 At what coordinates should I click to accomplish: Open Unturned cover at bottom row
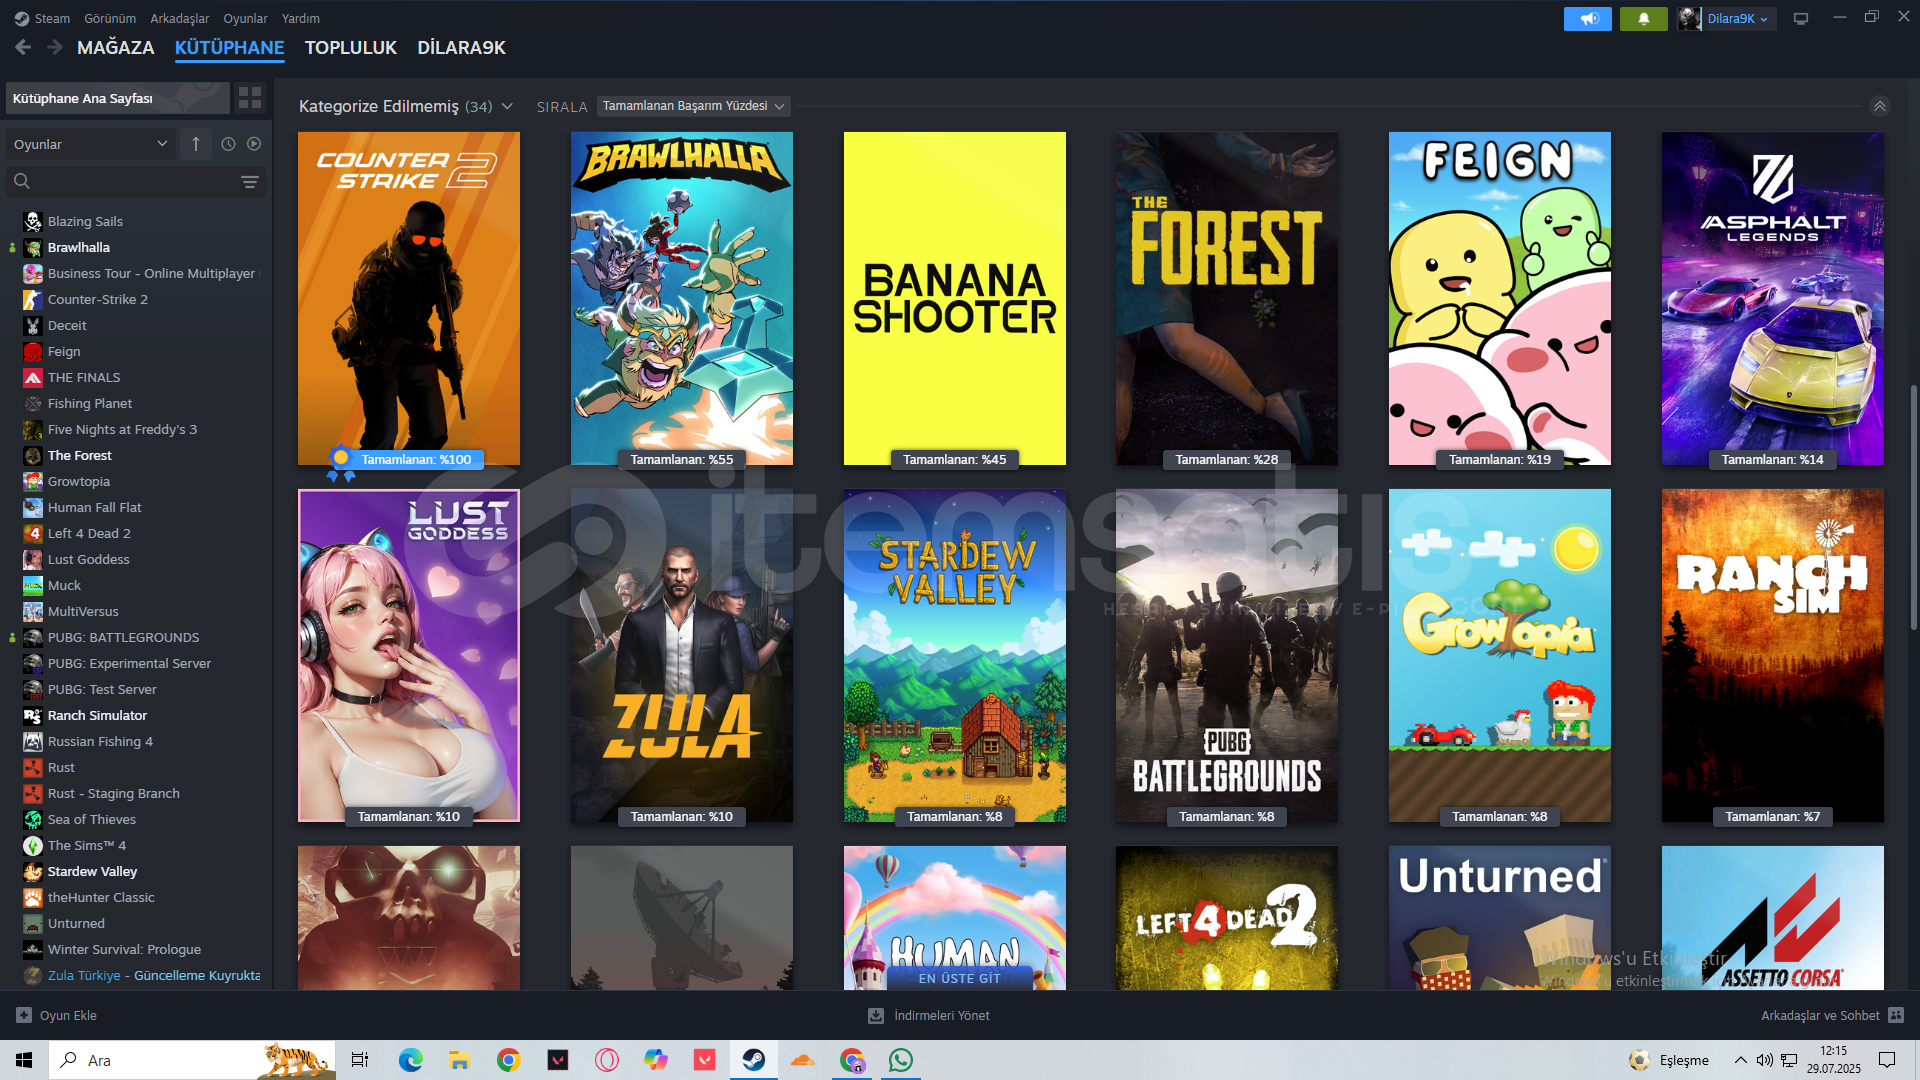click(x=1500, y=918)
